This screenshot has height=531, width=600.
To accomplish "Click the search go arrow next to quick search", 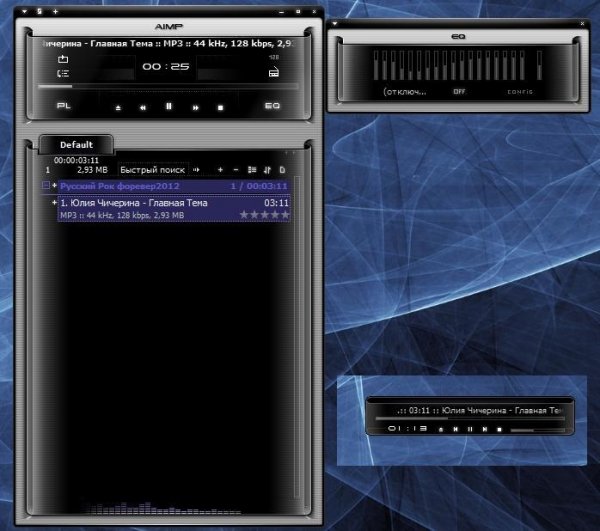I will pyautogui.click(x=196, y=169).
